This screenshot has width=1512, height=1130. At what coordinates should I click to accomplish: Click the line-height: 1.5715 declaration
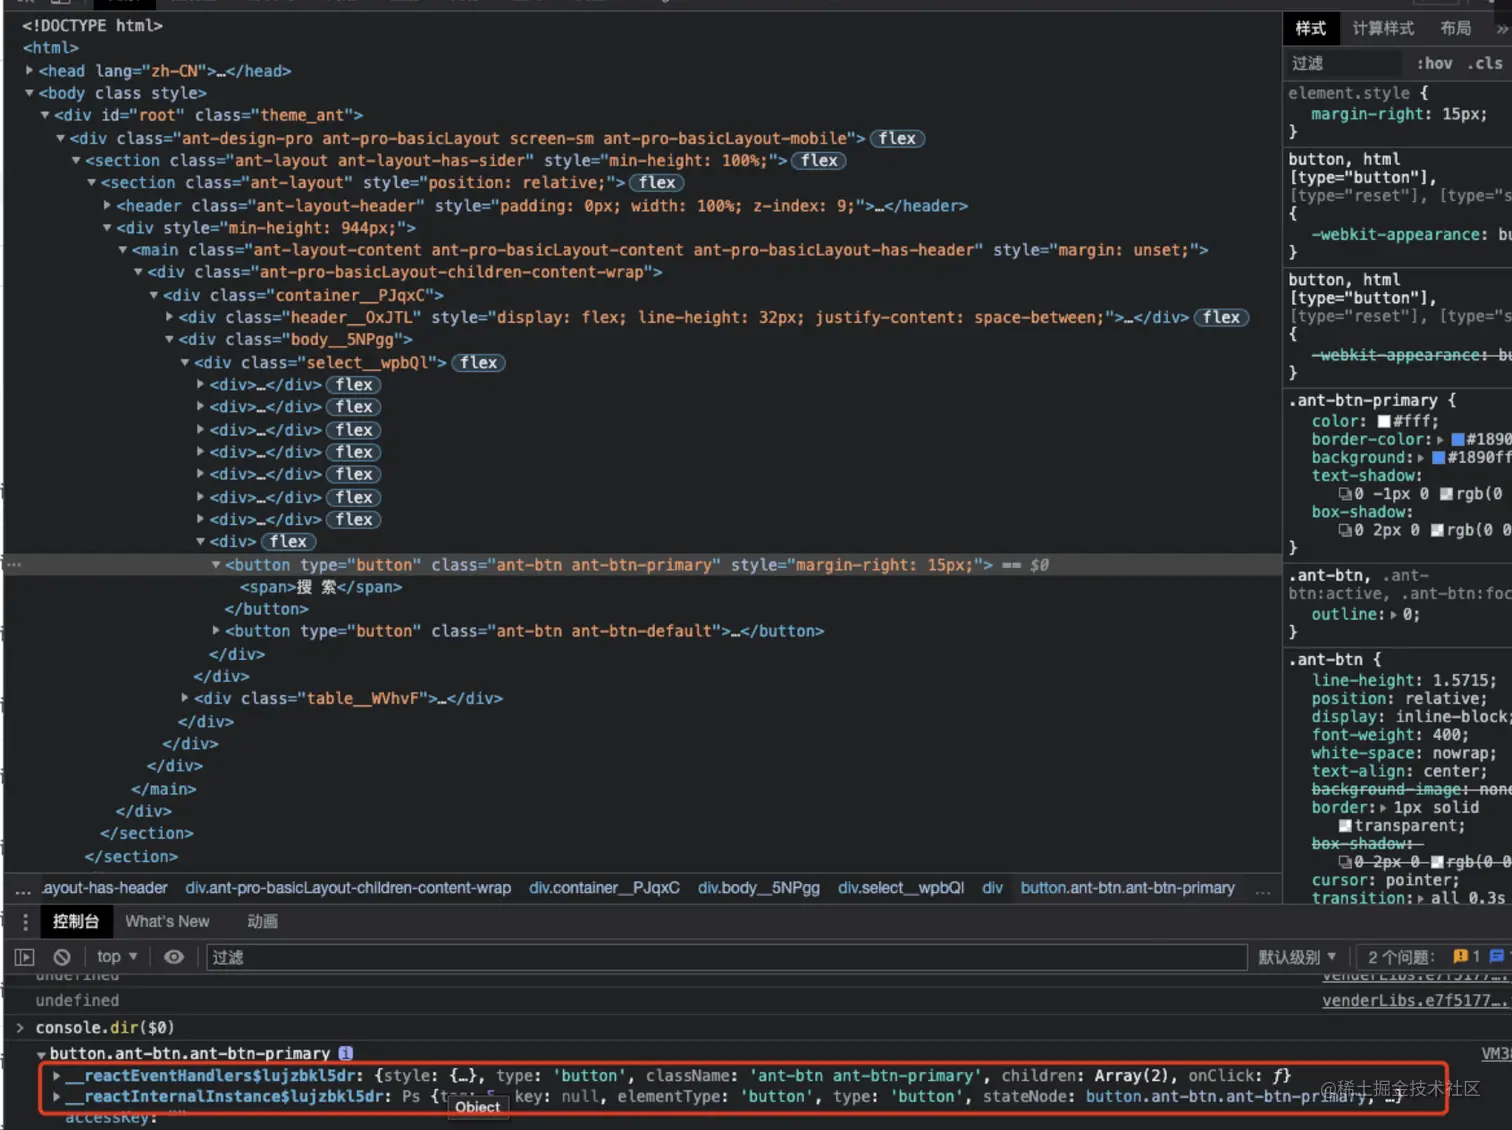(x=1404, y=680)
